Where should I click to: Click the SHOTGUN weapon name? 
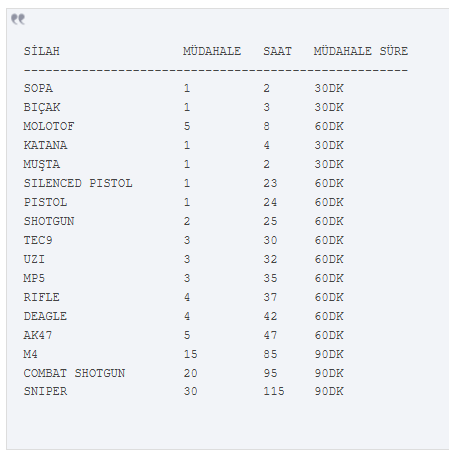(49, 221)
